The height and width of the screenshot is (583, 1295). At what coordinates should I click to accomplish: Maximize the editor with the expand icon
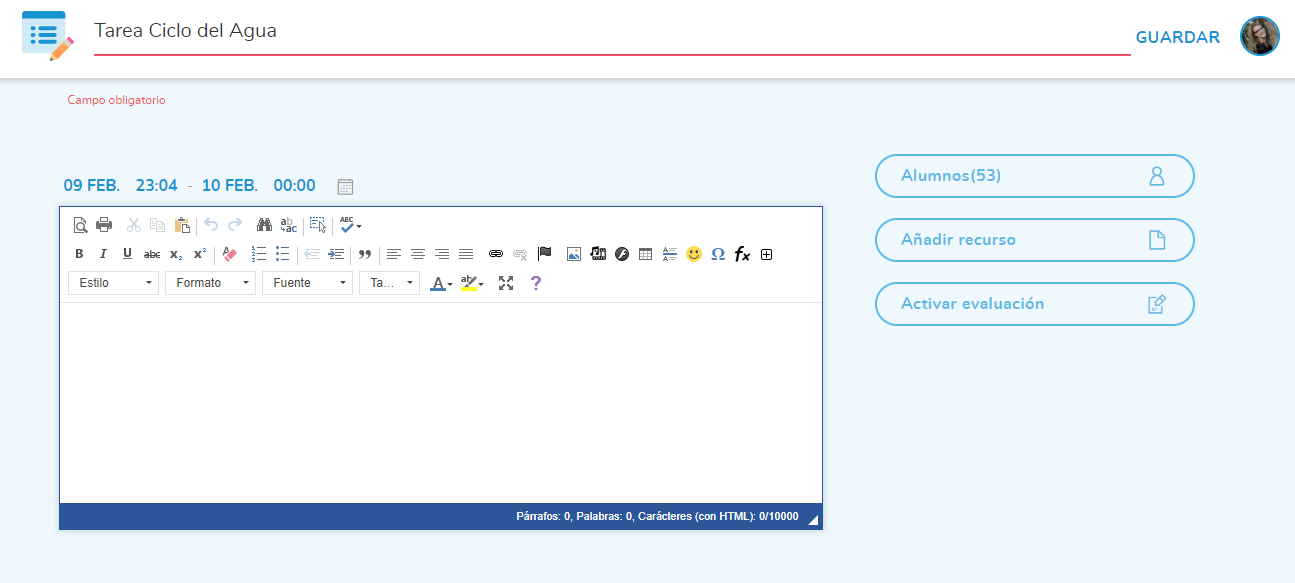point(506,283)
